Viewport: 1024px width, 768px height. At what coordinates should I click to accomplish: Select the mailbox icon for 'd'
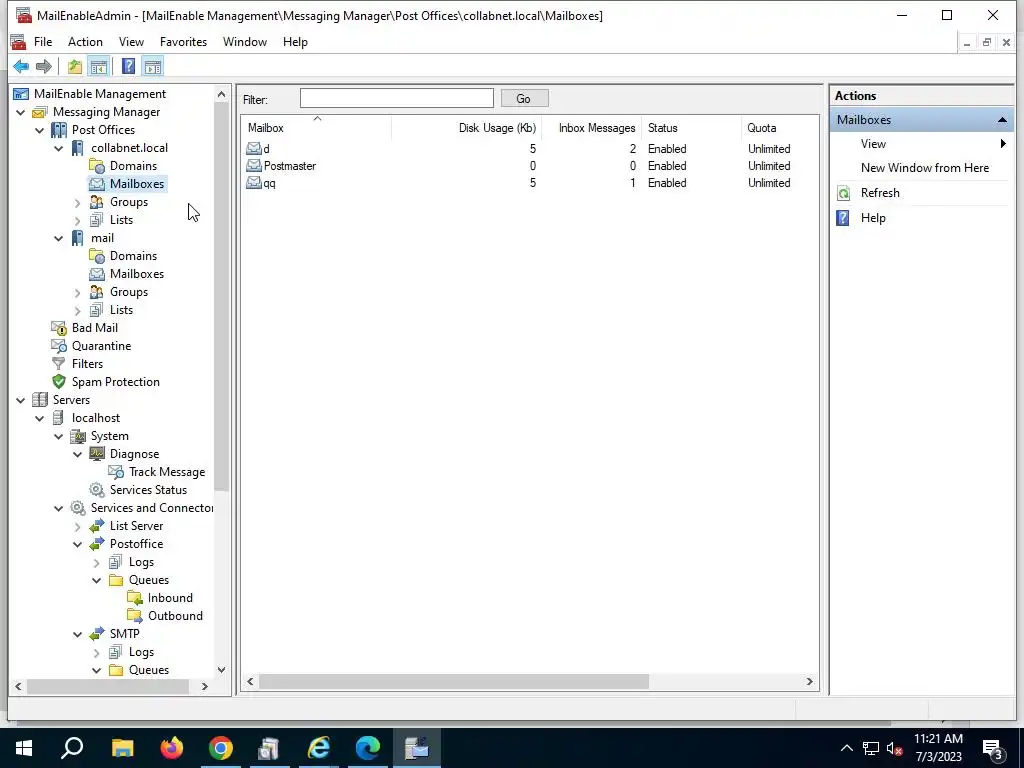pos(253,149)
